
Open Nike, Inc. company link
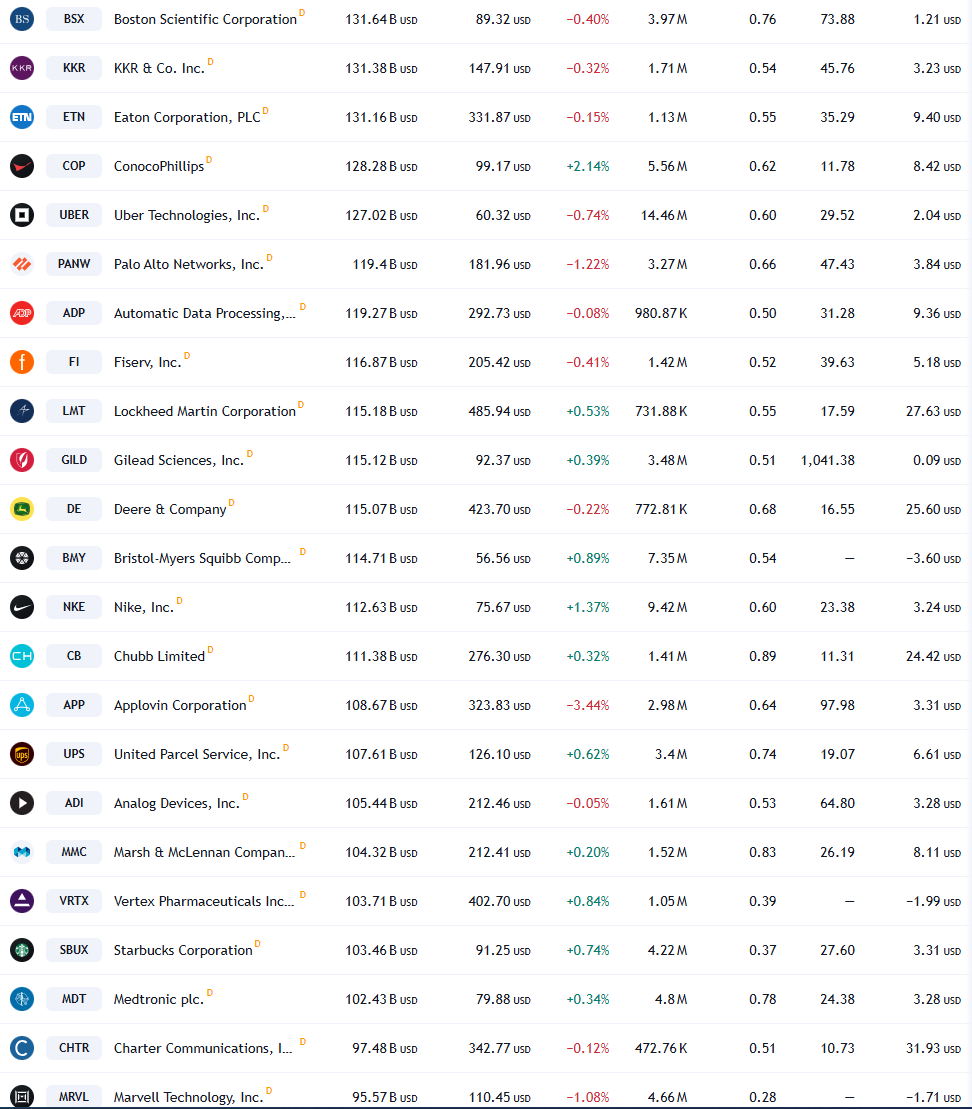click(144, 608)
